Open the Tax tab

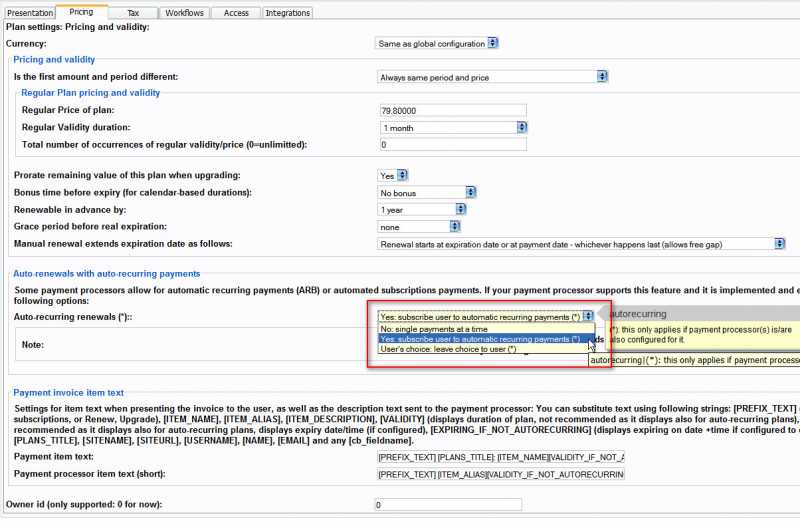[x=133, y=13]
